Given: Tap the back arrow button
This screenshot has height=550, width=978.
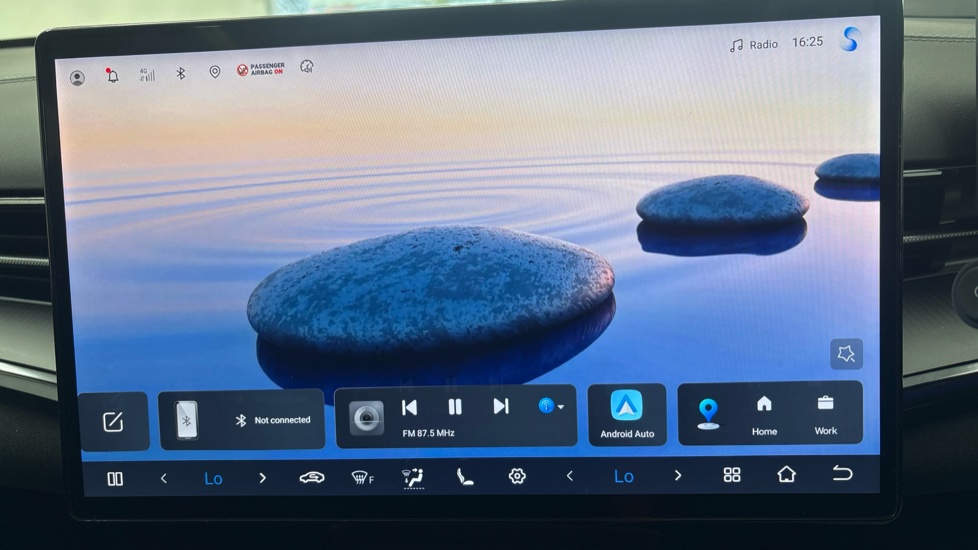Looking at the screenshot, I should (842, 473).
